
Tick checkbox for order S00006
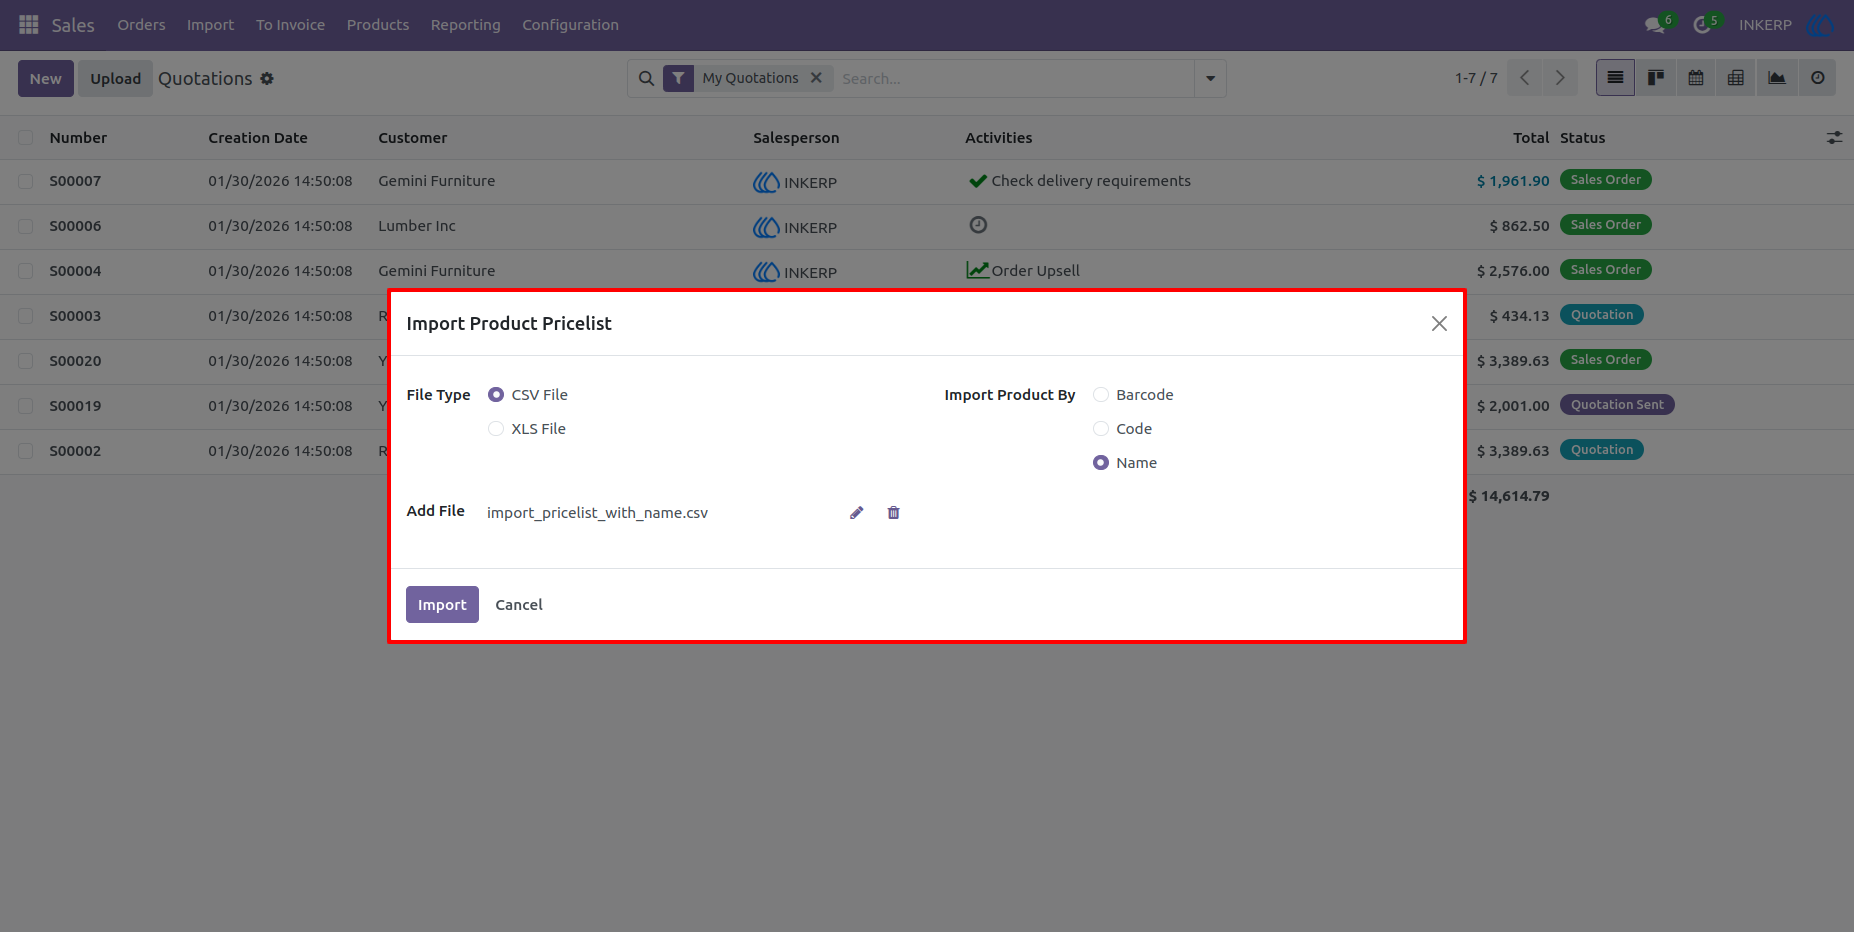coord(26,226)
